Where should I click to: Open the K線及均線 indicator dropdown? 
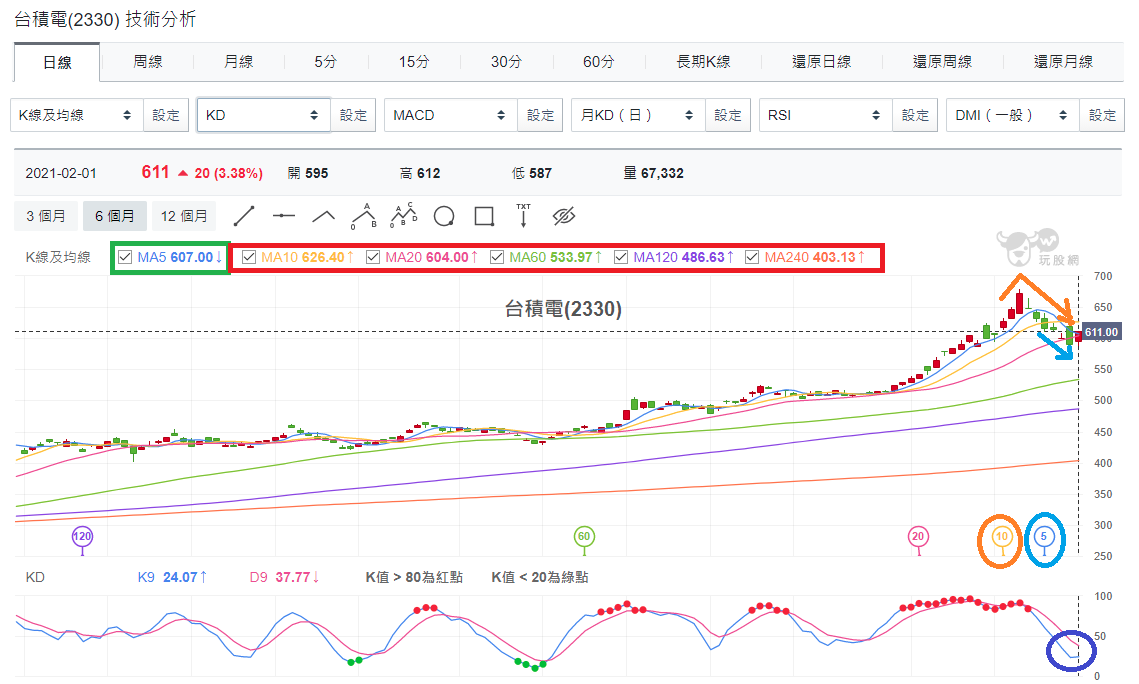pyautogui.click(x=77, y=115)
